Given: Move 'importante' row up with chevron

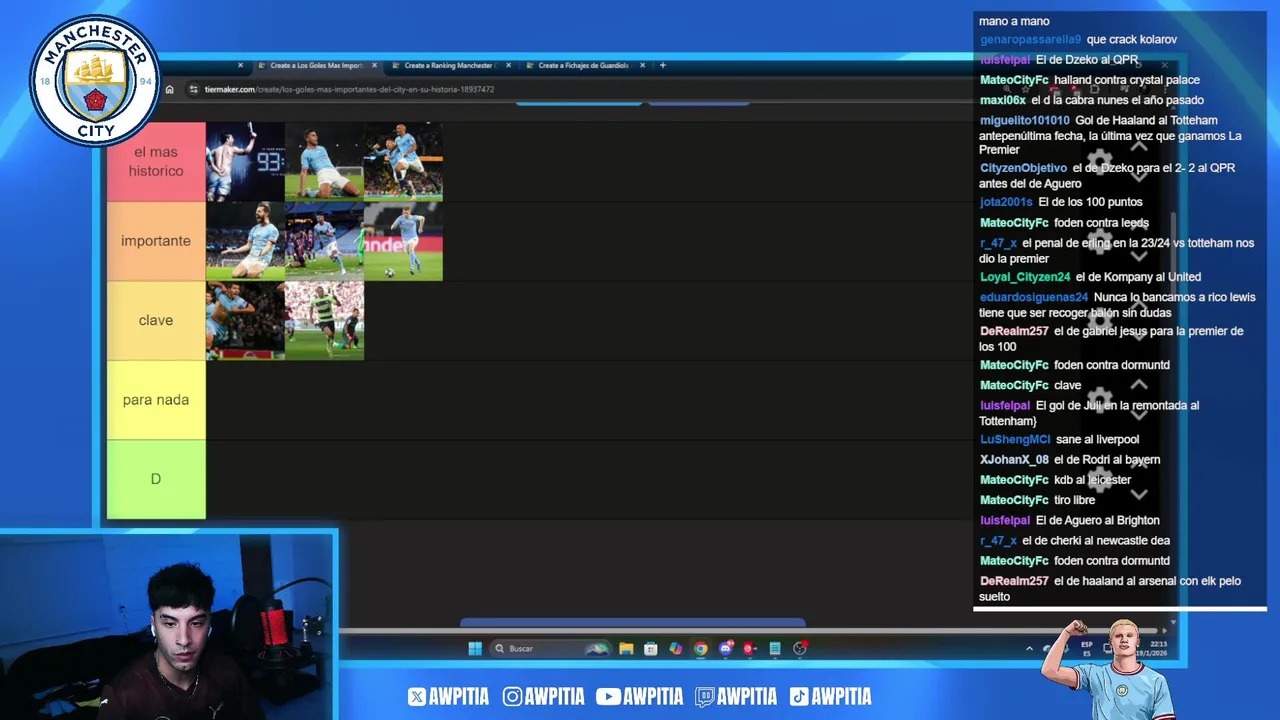Looking at the screenshot, I should pyautogui.click(x=1139, y=226).
